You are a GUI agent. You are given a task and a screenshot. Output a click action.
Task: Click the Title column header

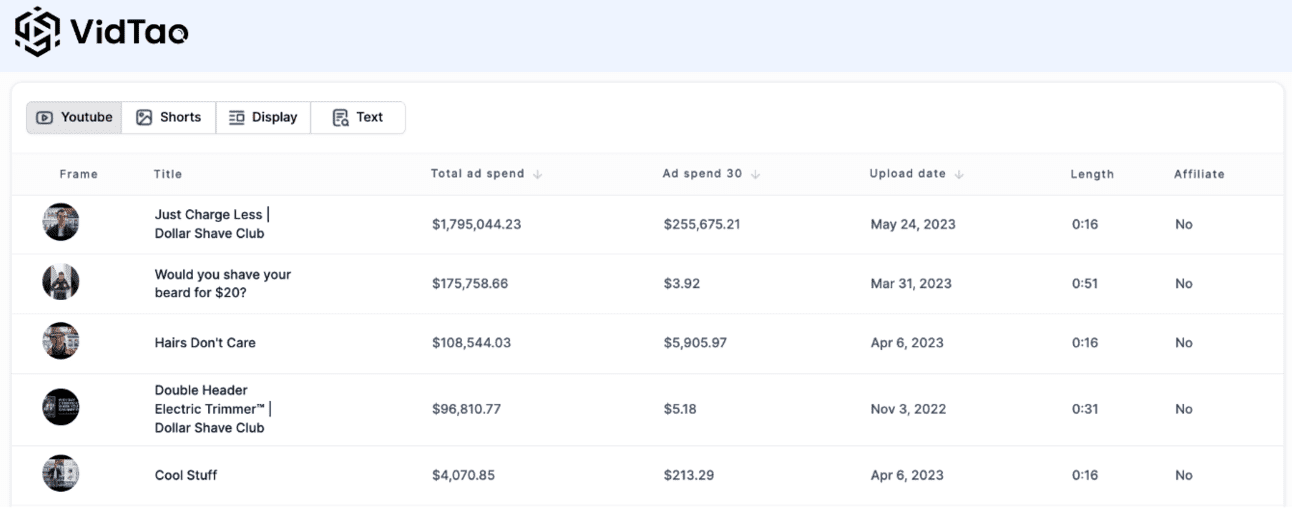point(168,174)
